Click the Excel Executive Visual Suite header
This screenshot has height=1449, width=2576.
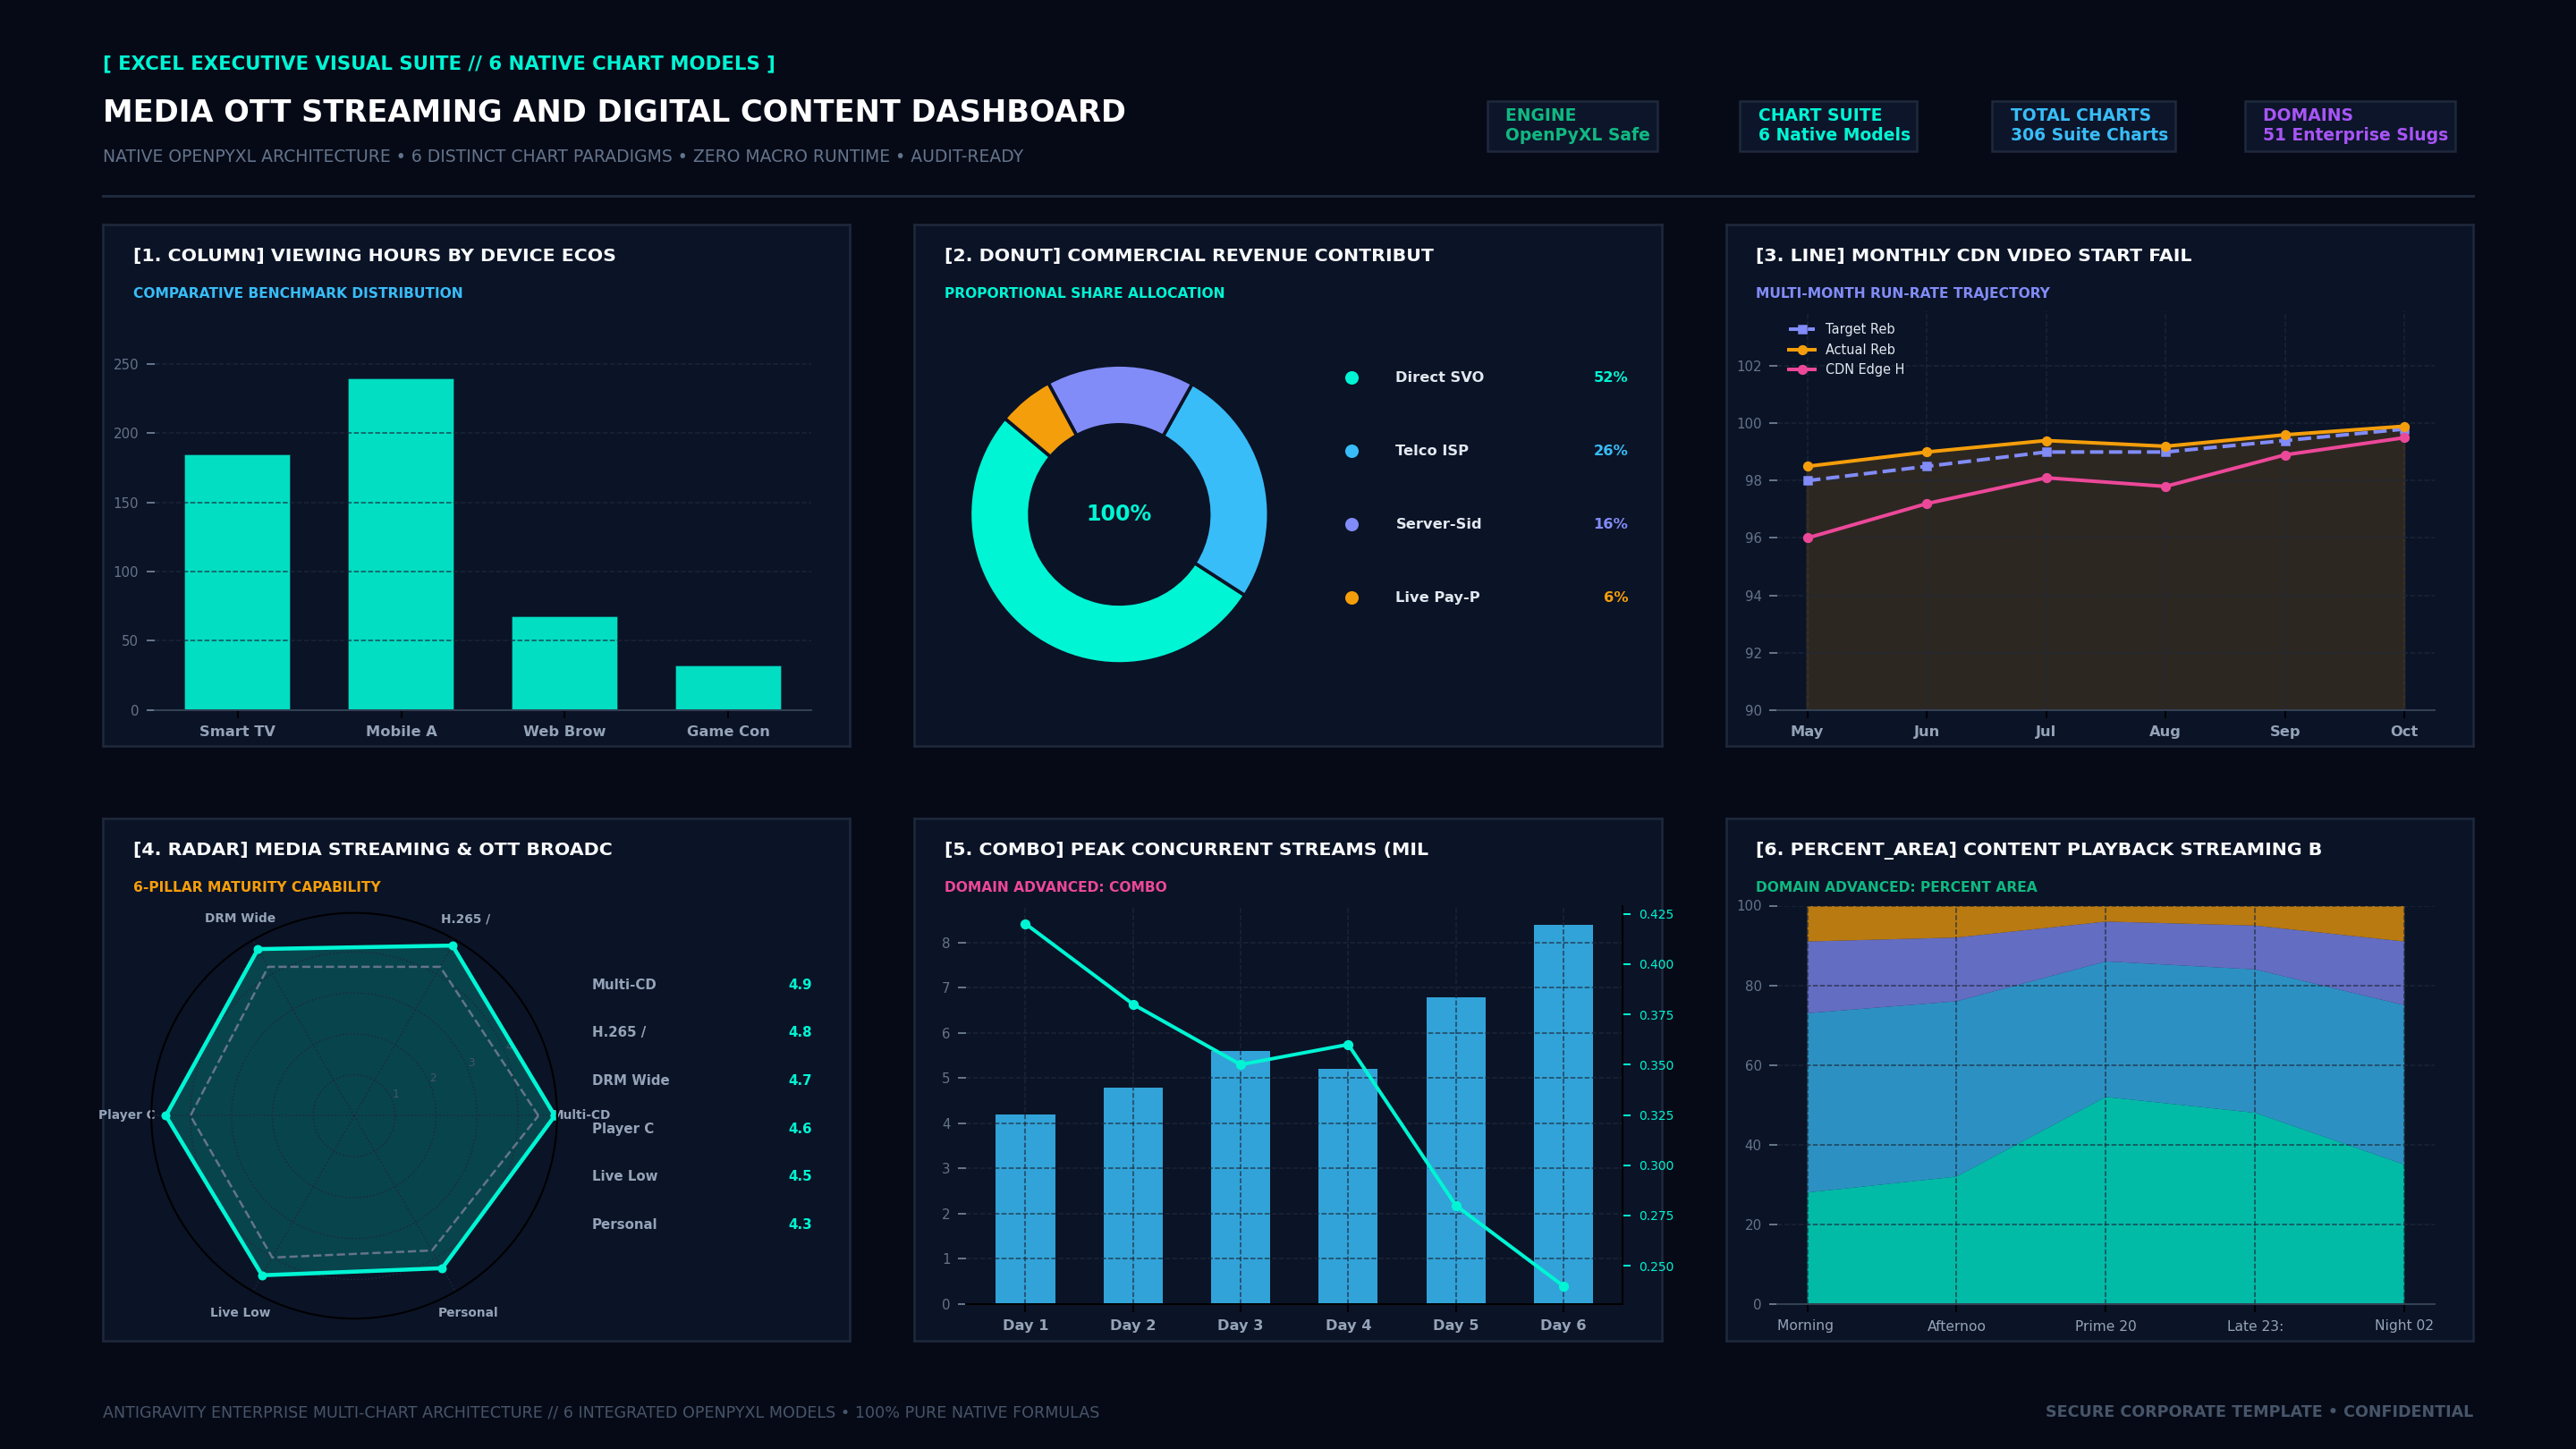click(x=439, y=63)
